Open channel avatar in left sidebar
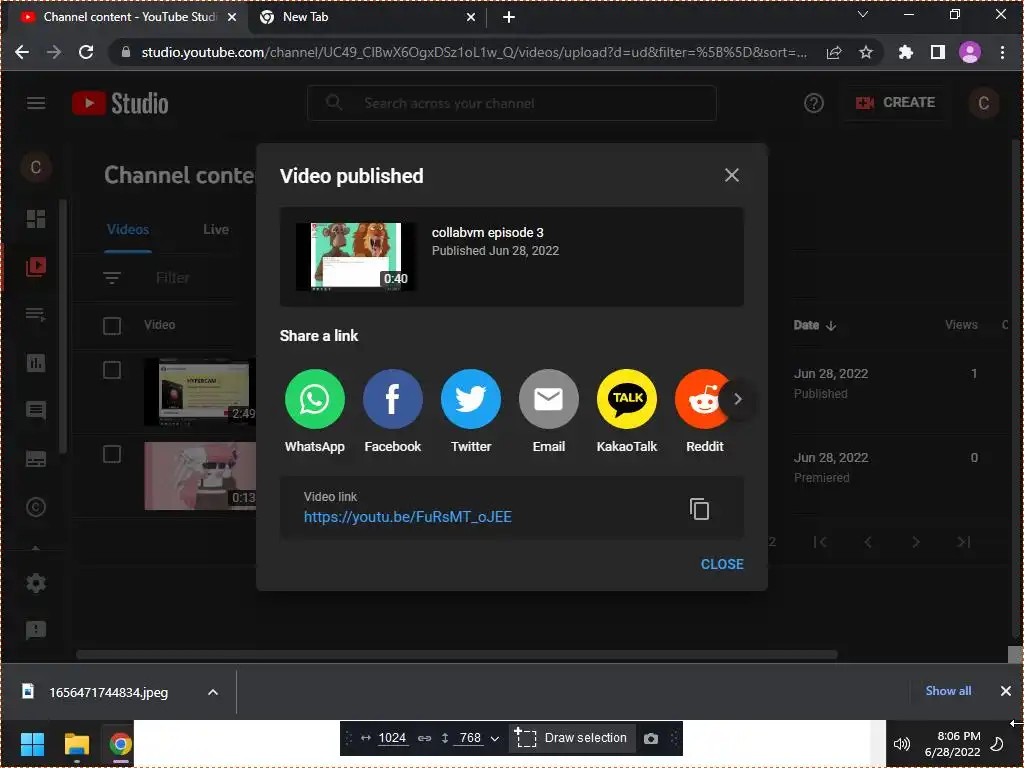The image size is (1024, 768). click(x=36, y=168)
